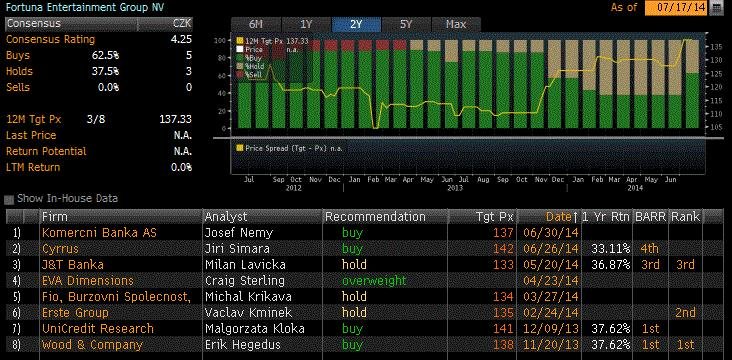This screenshot has height=360, width=732.
Task: Open J&T Banka firm link
Action: (x=72, y=265)
